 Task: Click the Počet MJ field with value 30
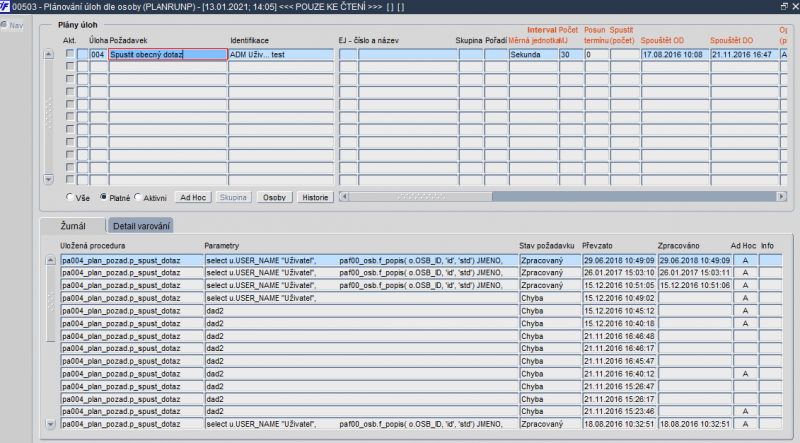click(571, 54)
